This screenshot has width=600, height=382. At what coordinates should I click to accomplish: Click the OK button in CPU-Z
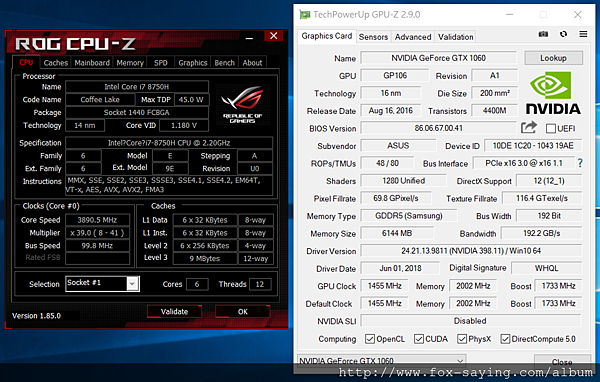tap(243, 312)
